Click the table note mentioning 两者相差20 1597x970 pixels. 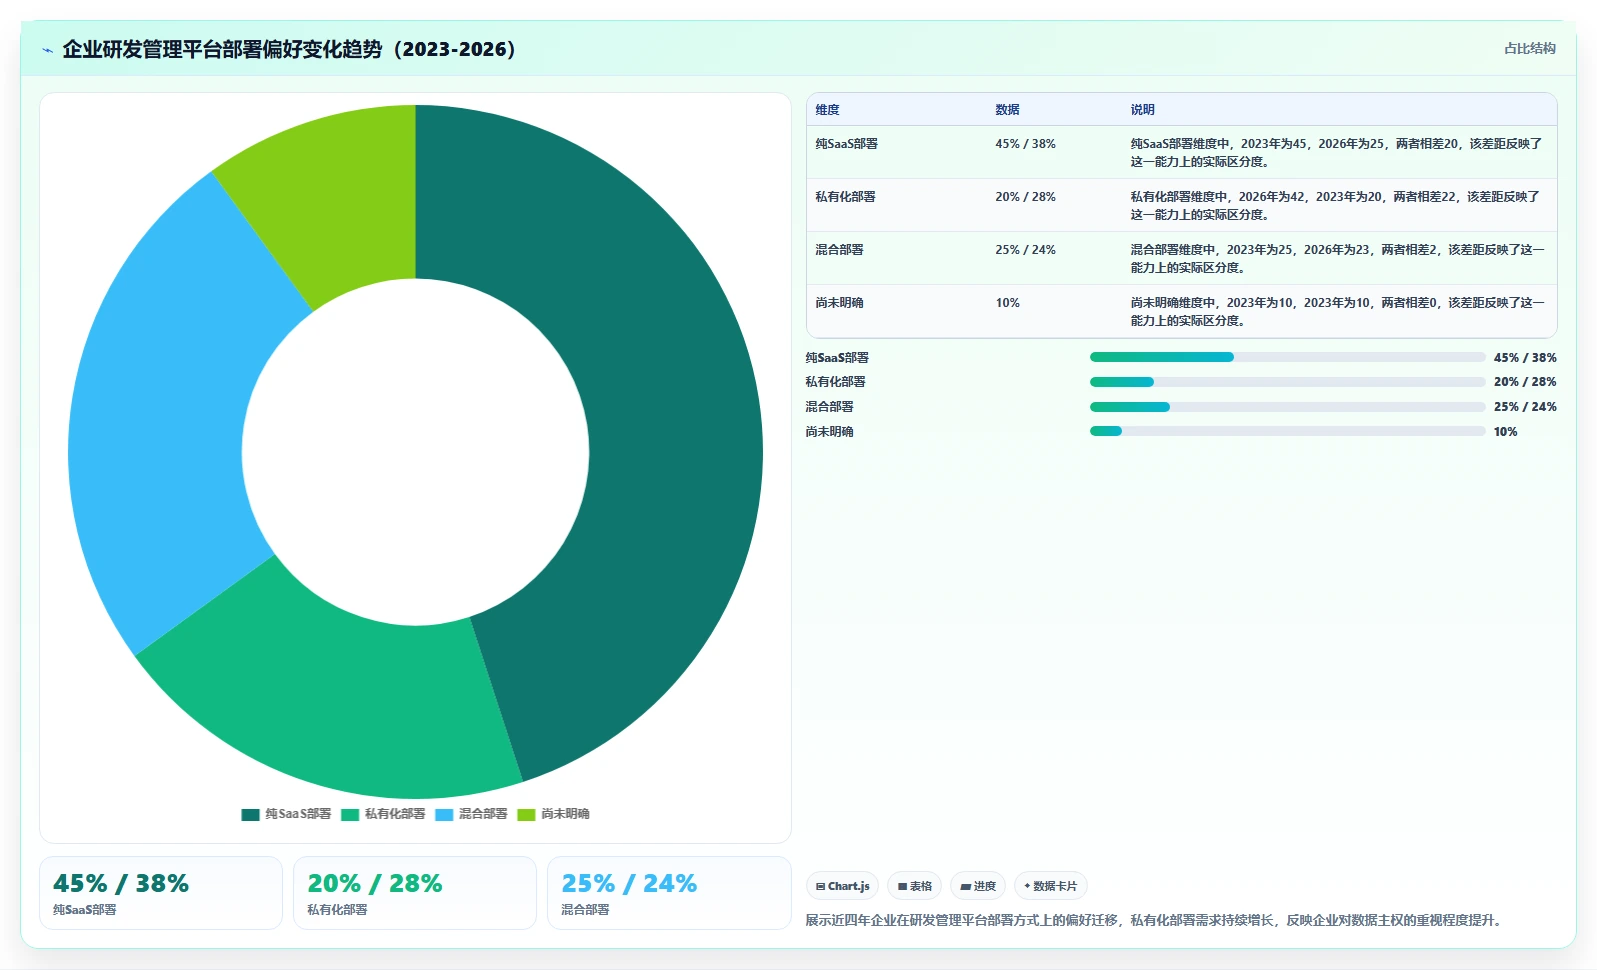tap(1337, 153)
